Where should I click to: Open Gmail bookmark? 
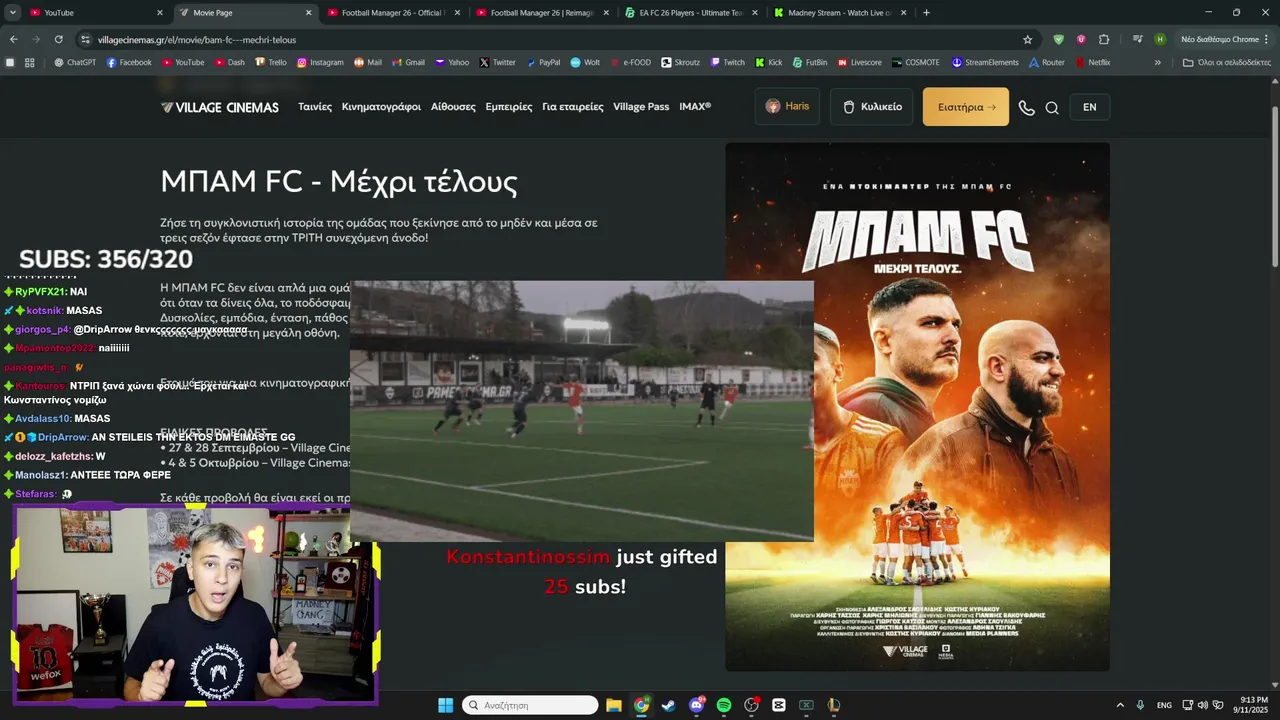[408, 62]
